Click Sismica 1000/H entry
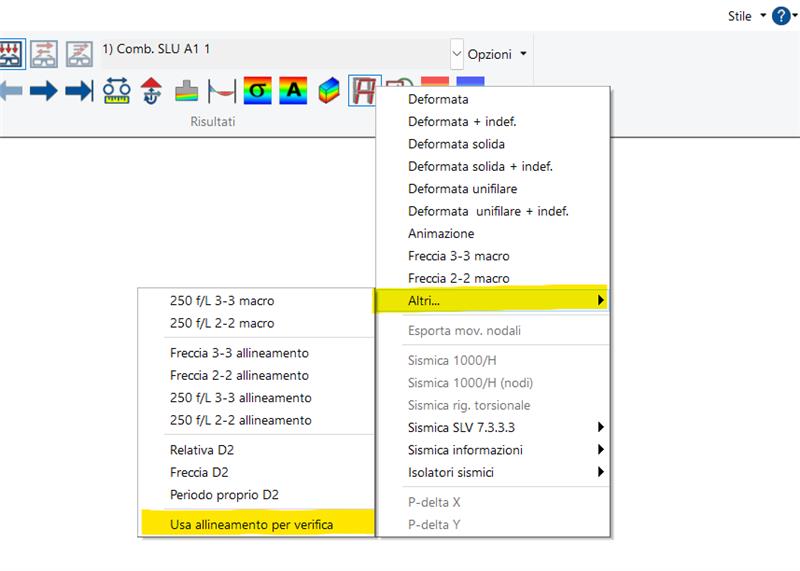The width and height of the screenshot is (800, 571). click(493, 360)
